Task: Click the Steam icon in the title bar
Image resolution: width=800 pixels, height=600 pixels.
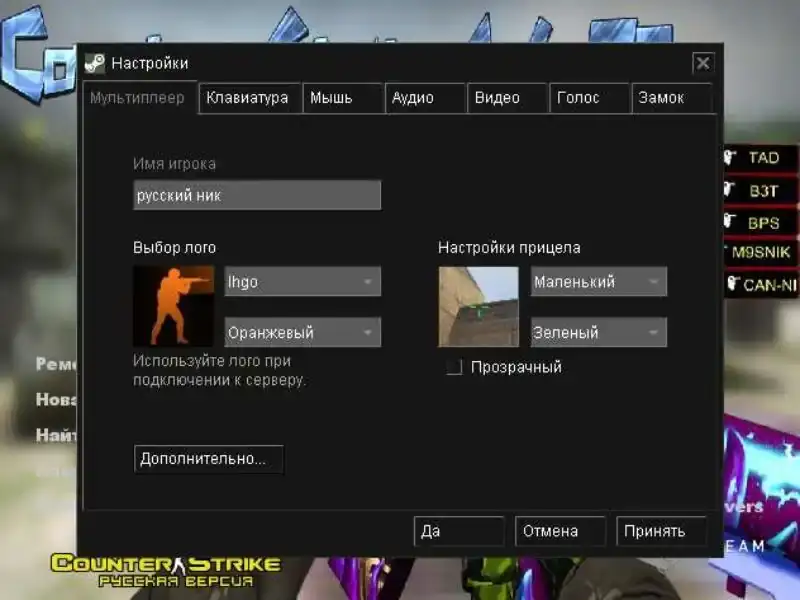Action: point(95,63)
